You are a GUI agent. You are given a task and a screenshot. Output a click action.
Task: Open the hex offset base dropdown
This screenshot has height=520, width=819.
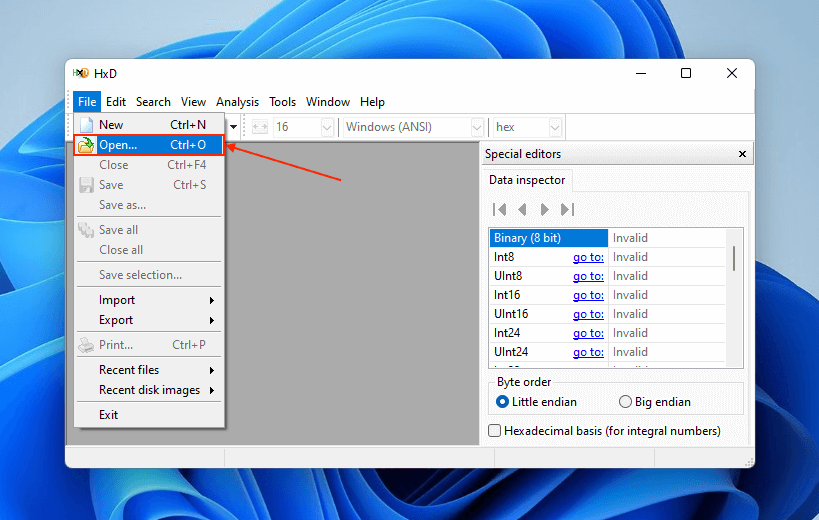pyautogui.click(x=556, y=128)
